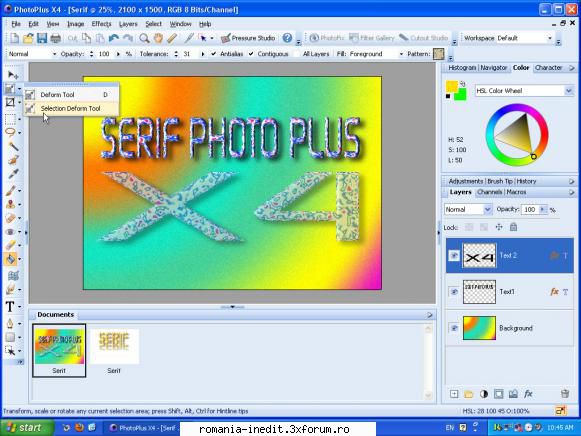Click the New Group folder icon
The image size is (581, 436).
click(468, 394)
